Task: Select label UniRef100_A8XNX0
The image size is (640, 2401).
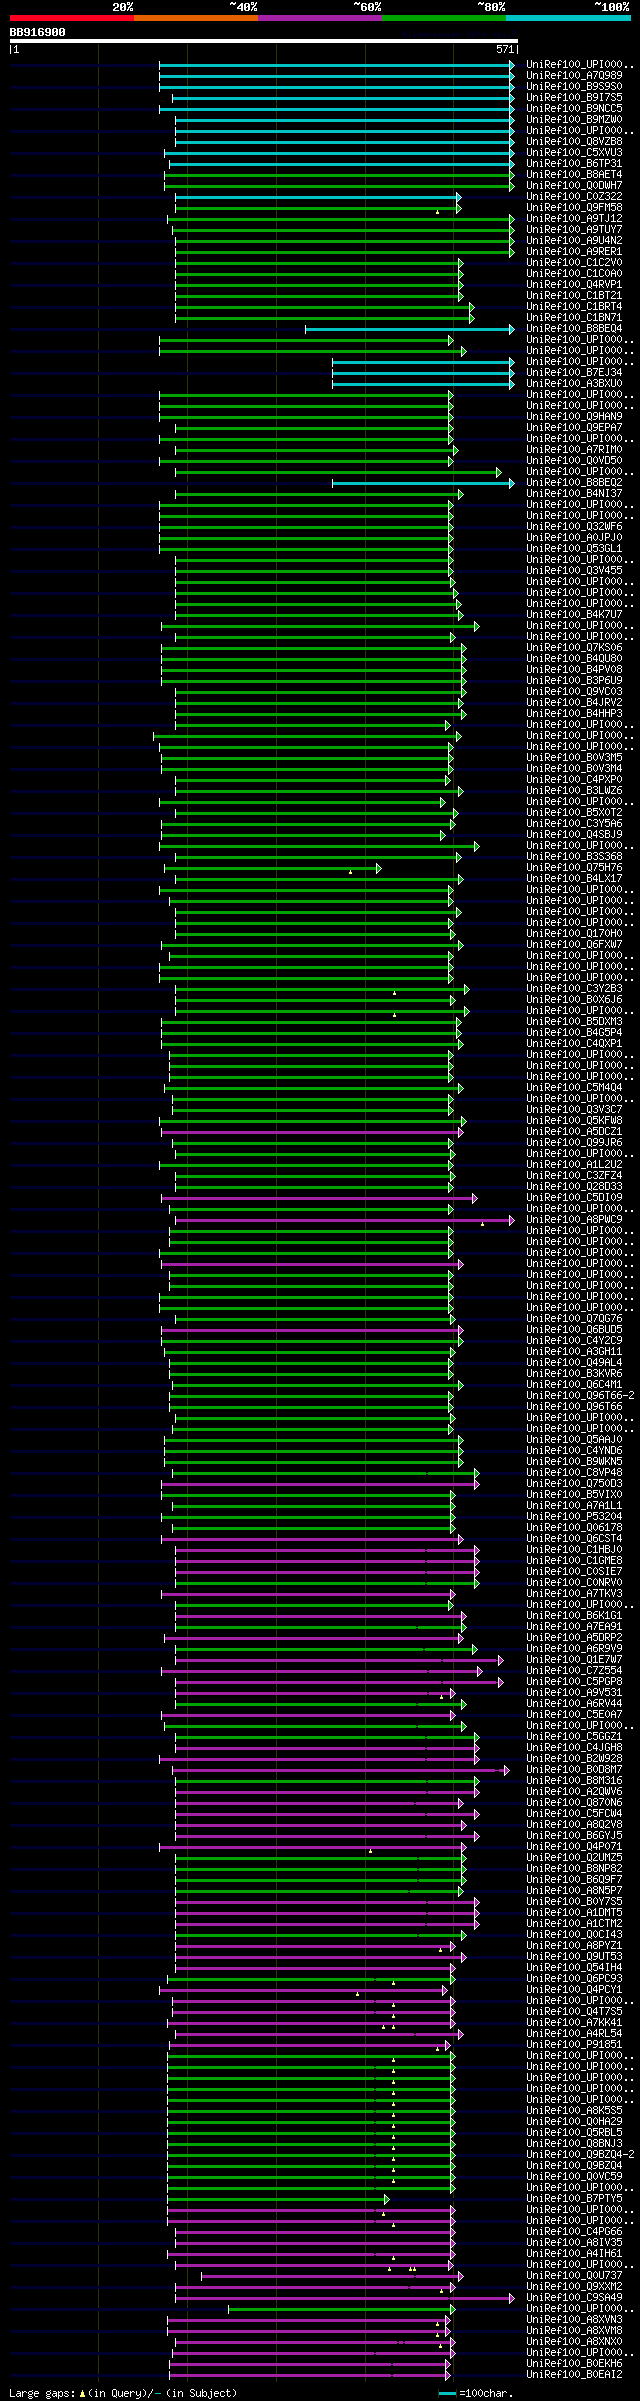Action: pos(574,2341)
